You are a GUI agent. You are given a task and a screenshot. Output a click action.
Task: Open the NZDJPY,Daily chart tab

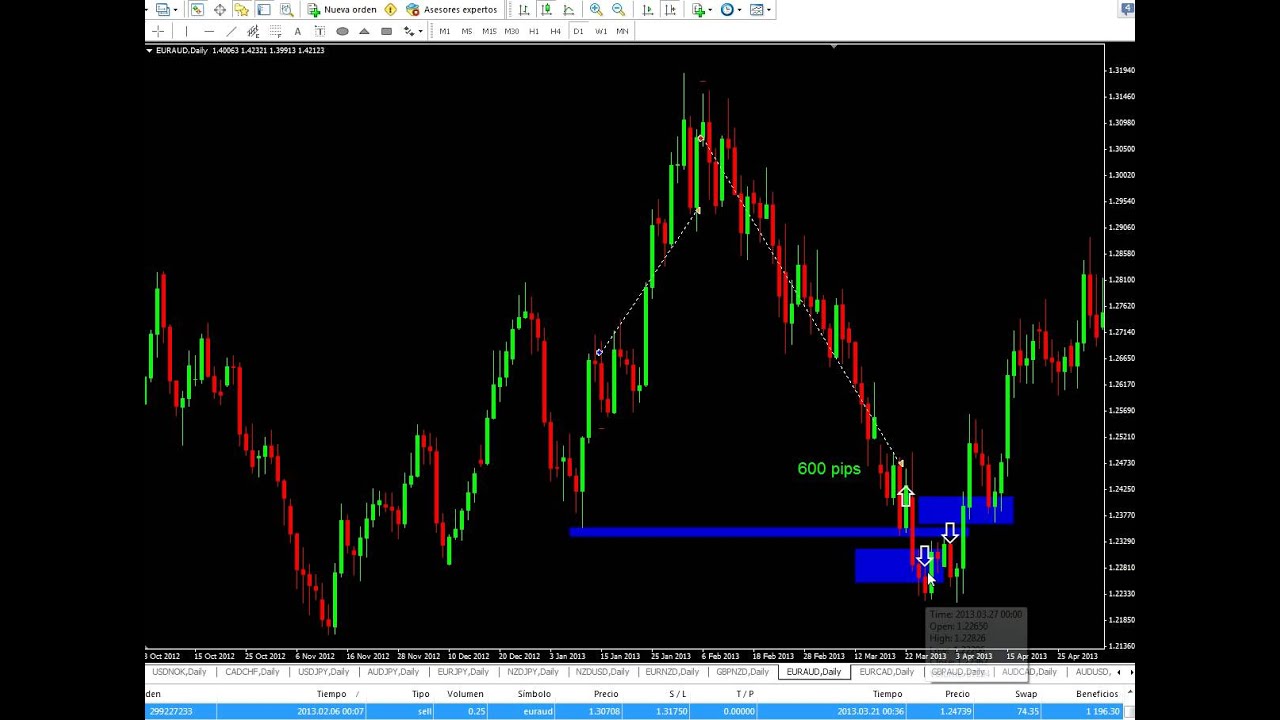(x=533, y=672)
